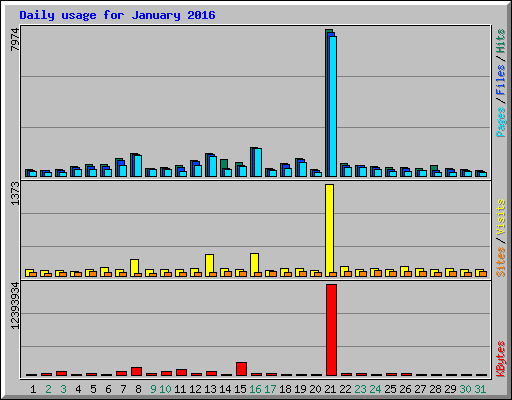Screen dimensions: 512x400
Task: Click the day '14' axis label
Action: coord(225,389)
